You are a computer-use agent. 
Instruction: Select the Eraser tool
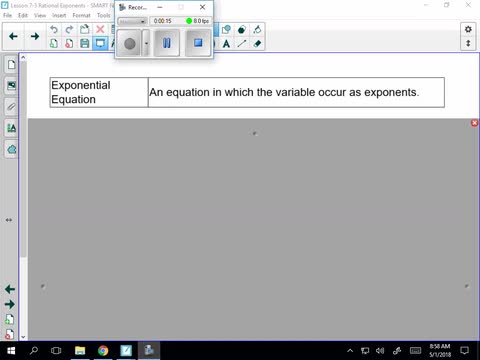[x=257, y=44]
